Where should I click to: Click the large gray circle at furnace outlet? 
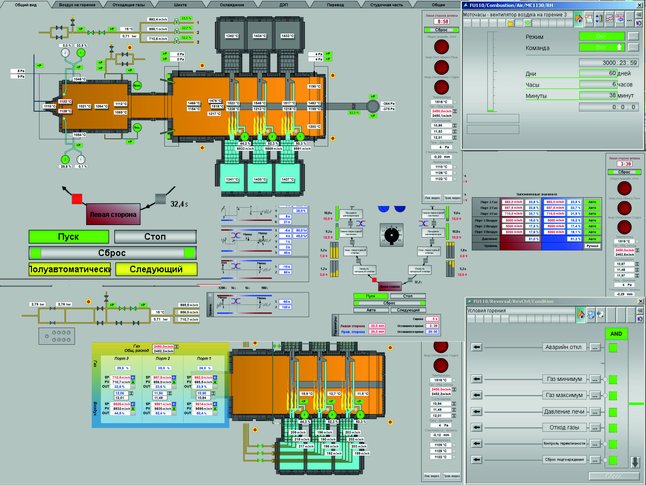click(372, 106)
